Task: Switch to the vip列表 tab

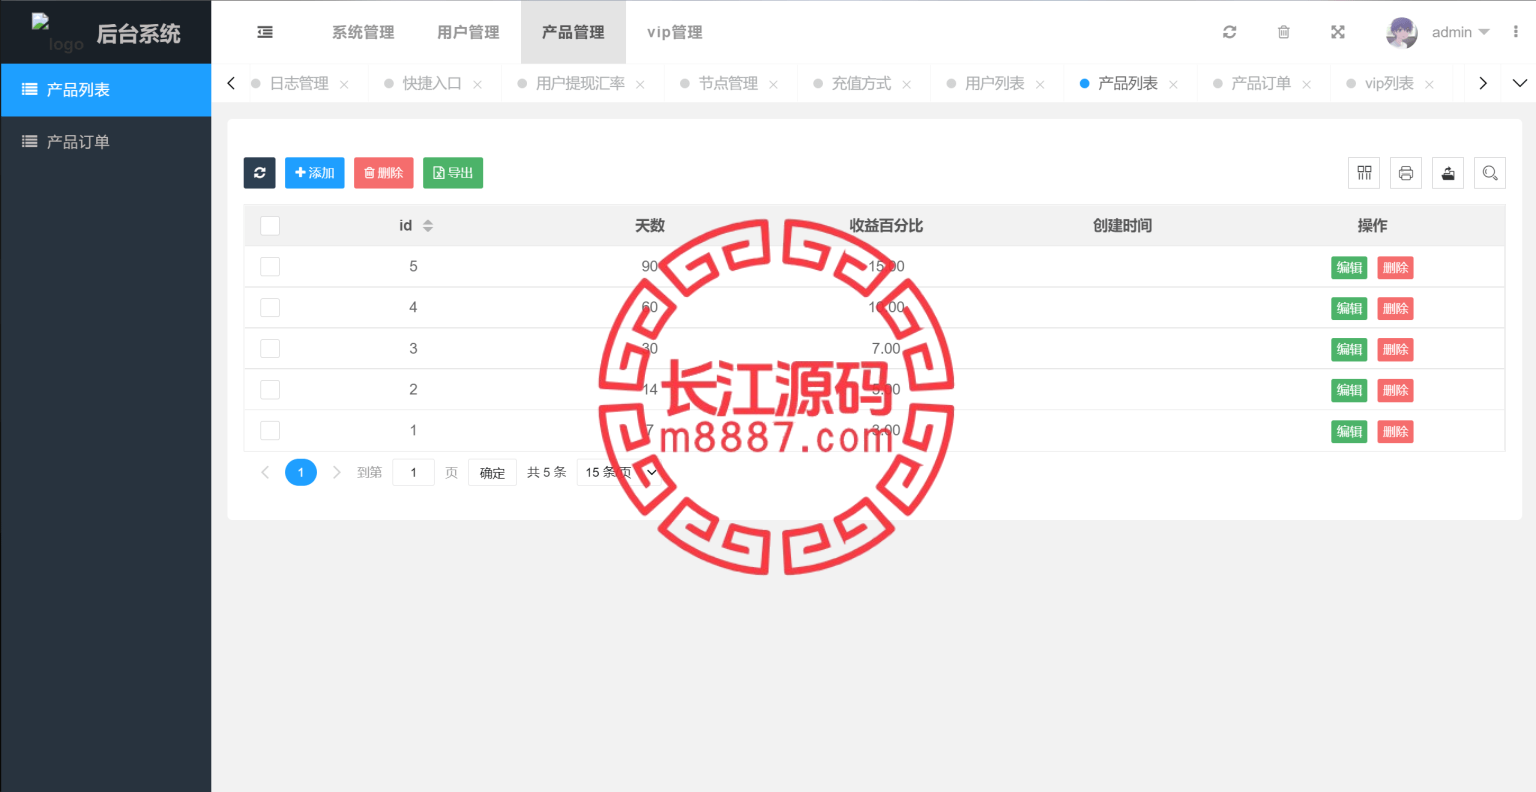Action: coord(1389,84)
